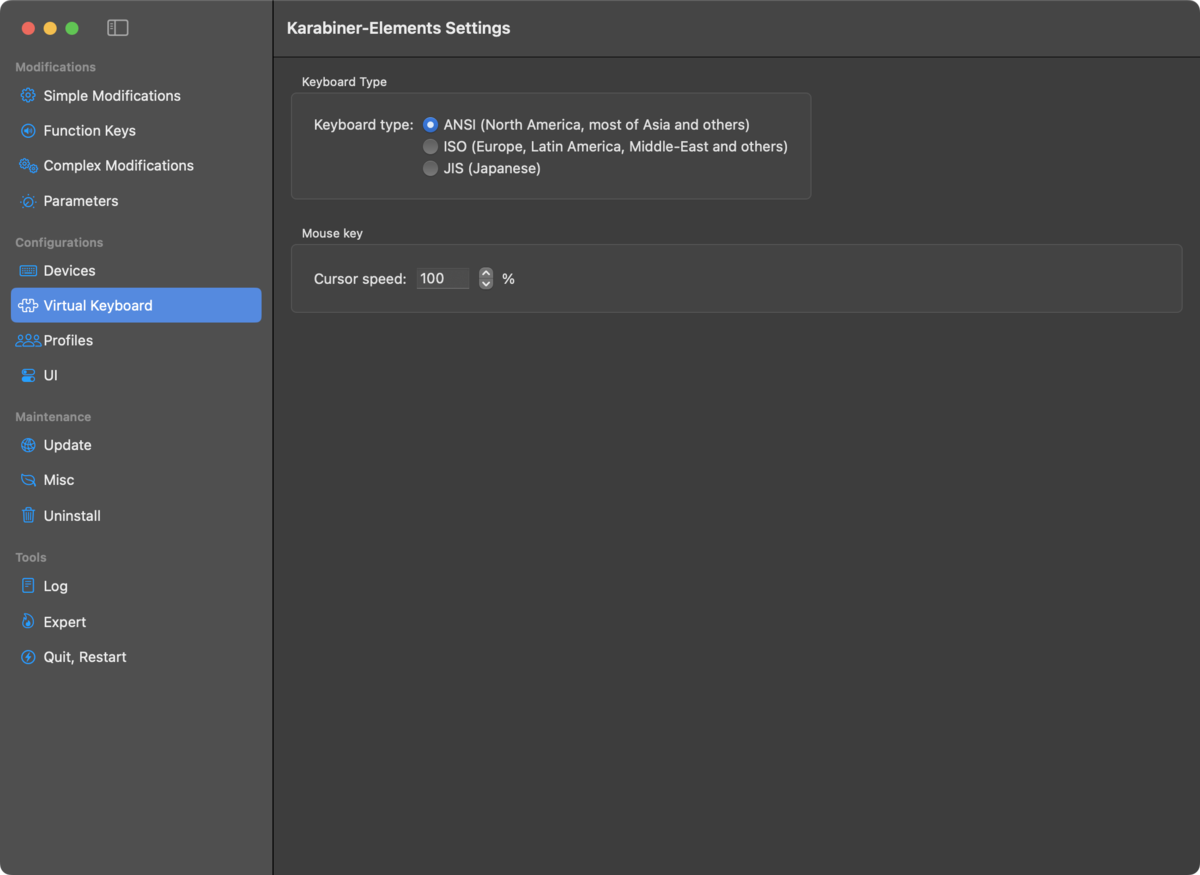Switch to Devices configuration
Viewport: 1200px width, 875px height.
click(70, 271)
